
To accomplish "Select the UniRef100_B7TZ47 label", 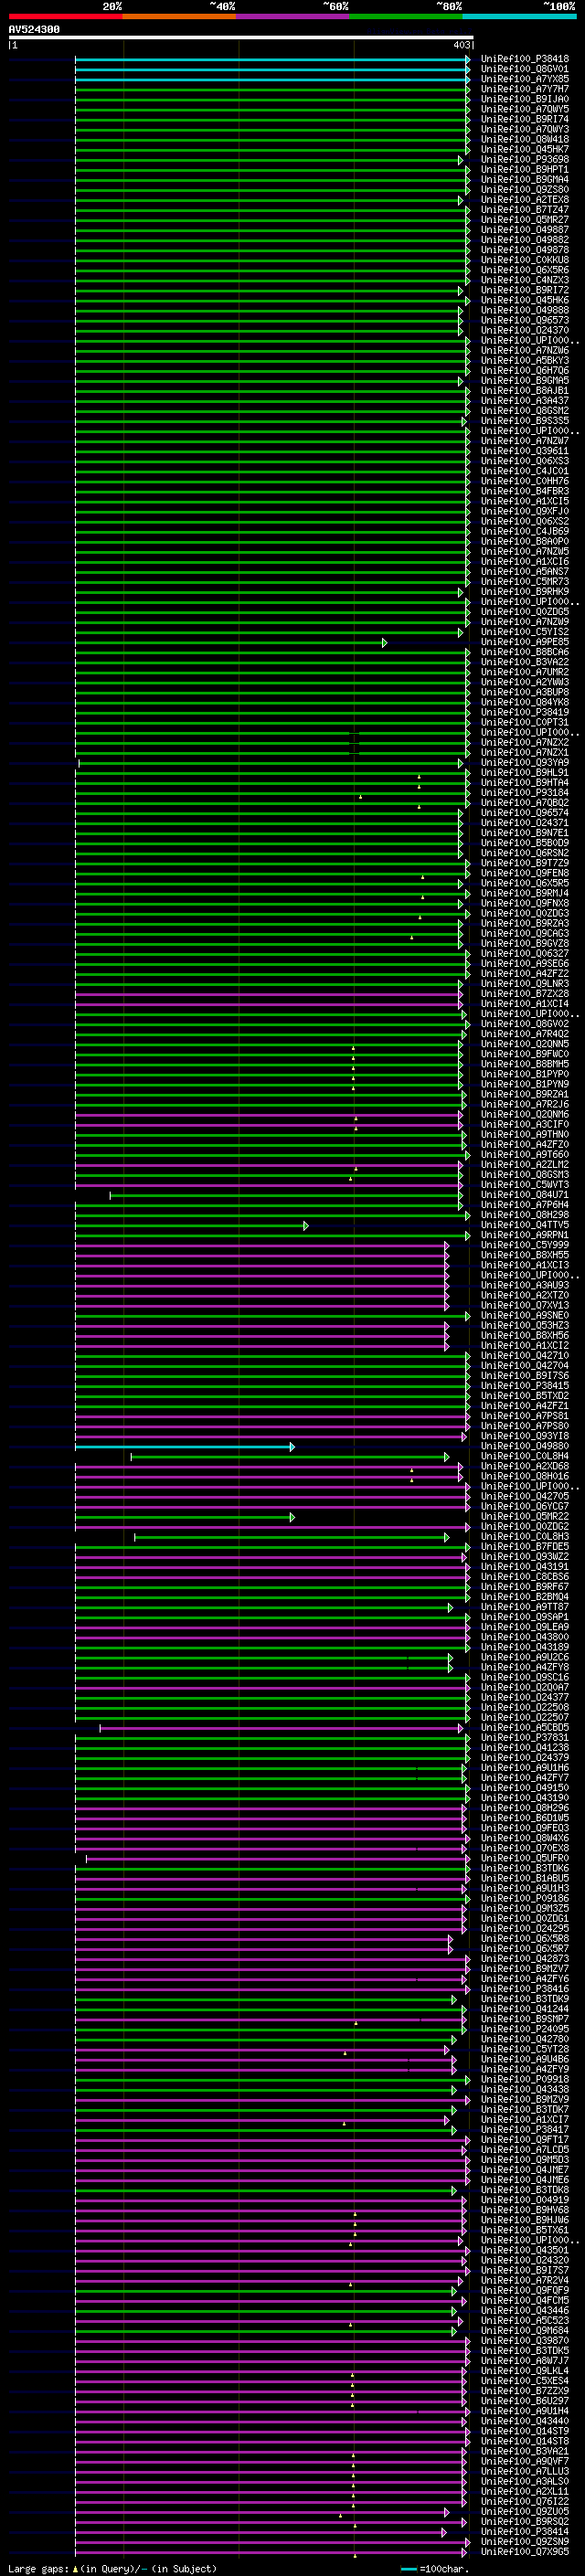I will point(525,210).
